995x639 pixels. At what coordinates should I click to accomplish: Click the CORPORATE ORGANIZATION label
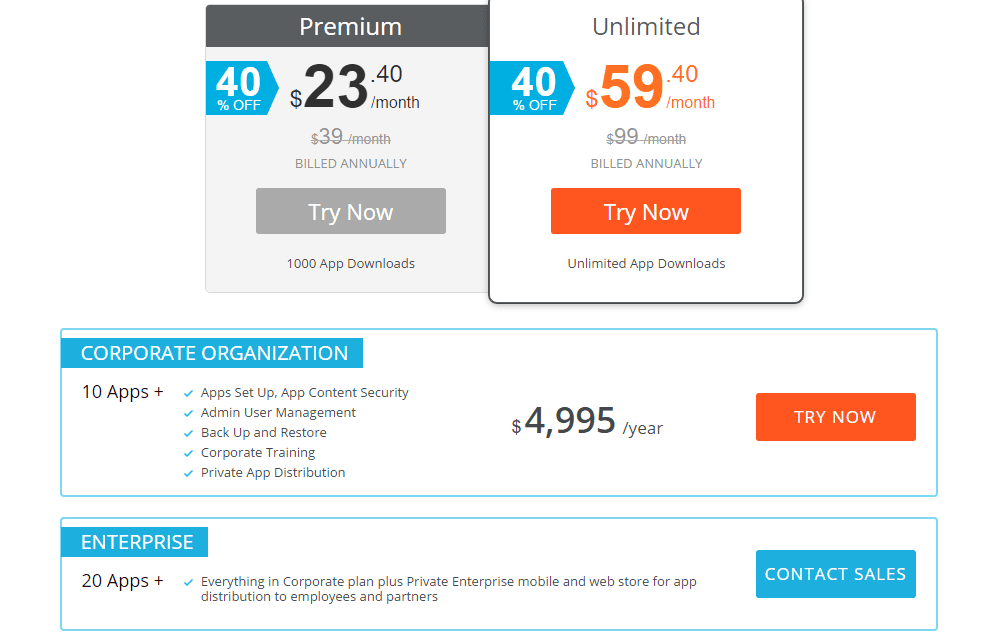point(212,353)
